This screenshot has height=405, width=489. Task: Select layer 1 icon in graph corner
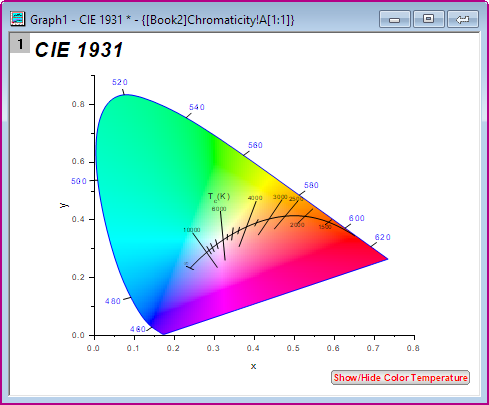point(20,44)
